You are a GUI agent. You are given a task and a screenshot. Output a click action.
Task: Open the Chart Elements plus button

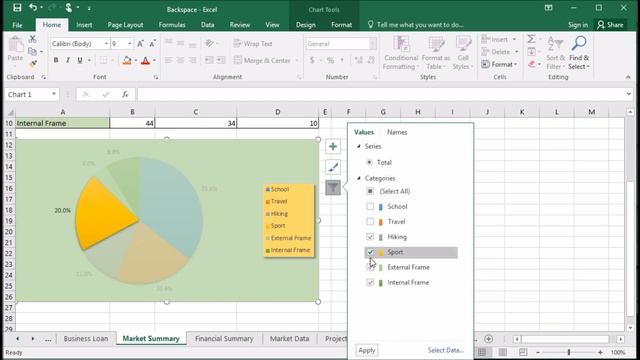(x=333, y=147)
